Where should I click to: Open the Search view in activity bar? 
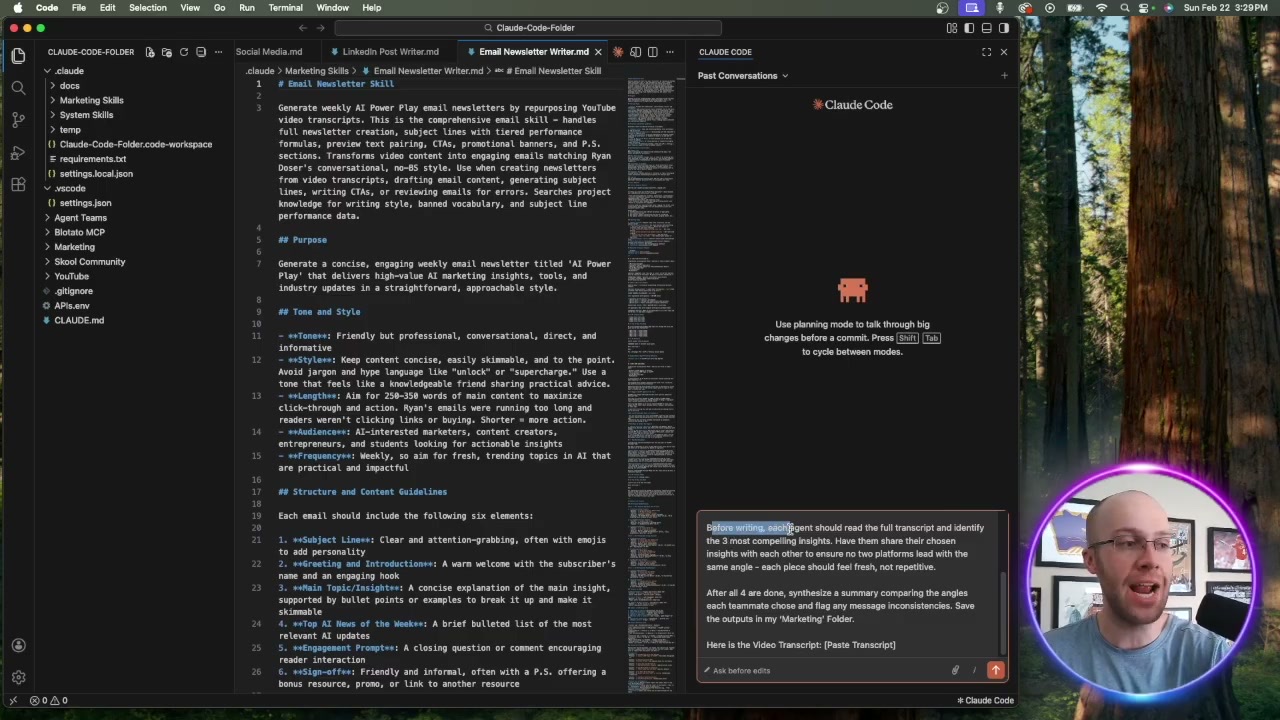coord(18,88)
